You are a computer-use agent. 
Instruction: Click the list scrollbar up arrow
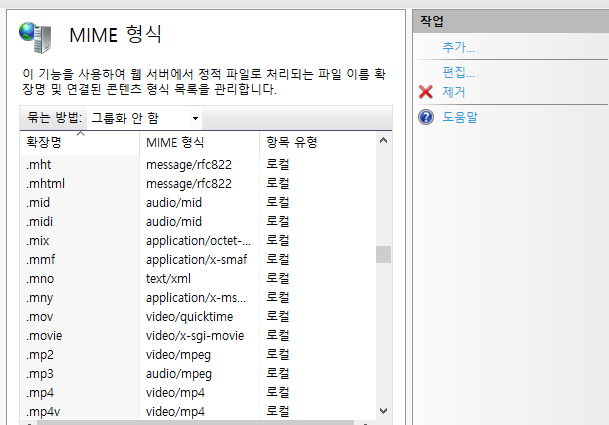[383, 141]
